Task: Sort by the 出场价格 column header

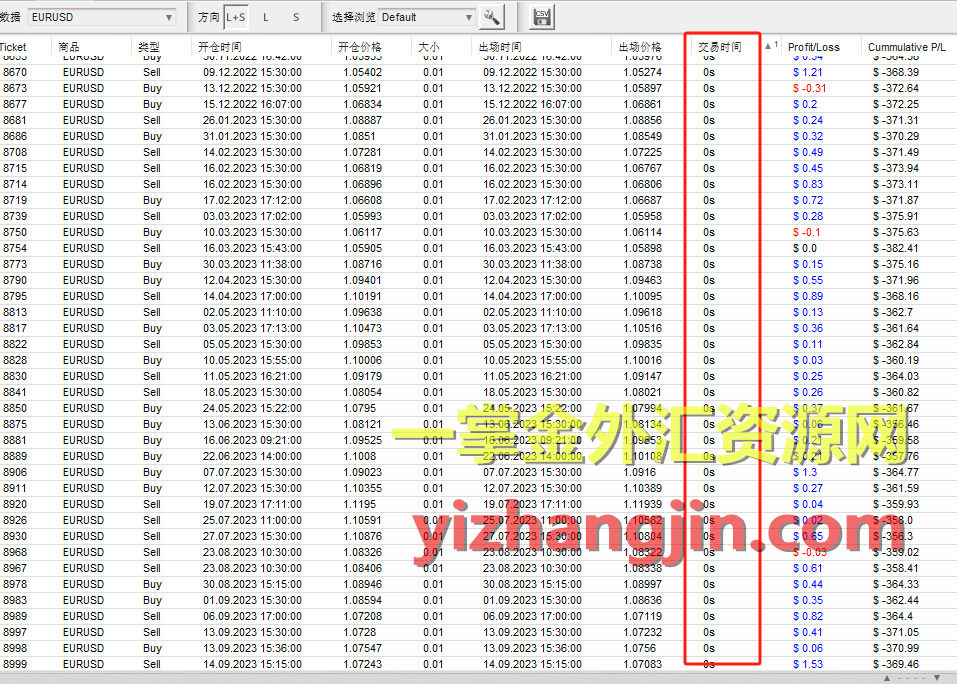Action: (640, 47)
